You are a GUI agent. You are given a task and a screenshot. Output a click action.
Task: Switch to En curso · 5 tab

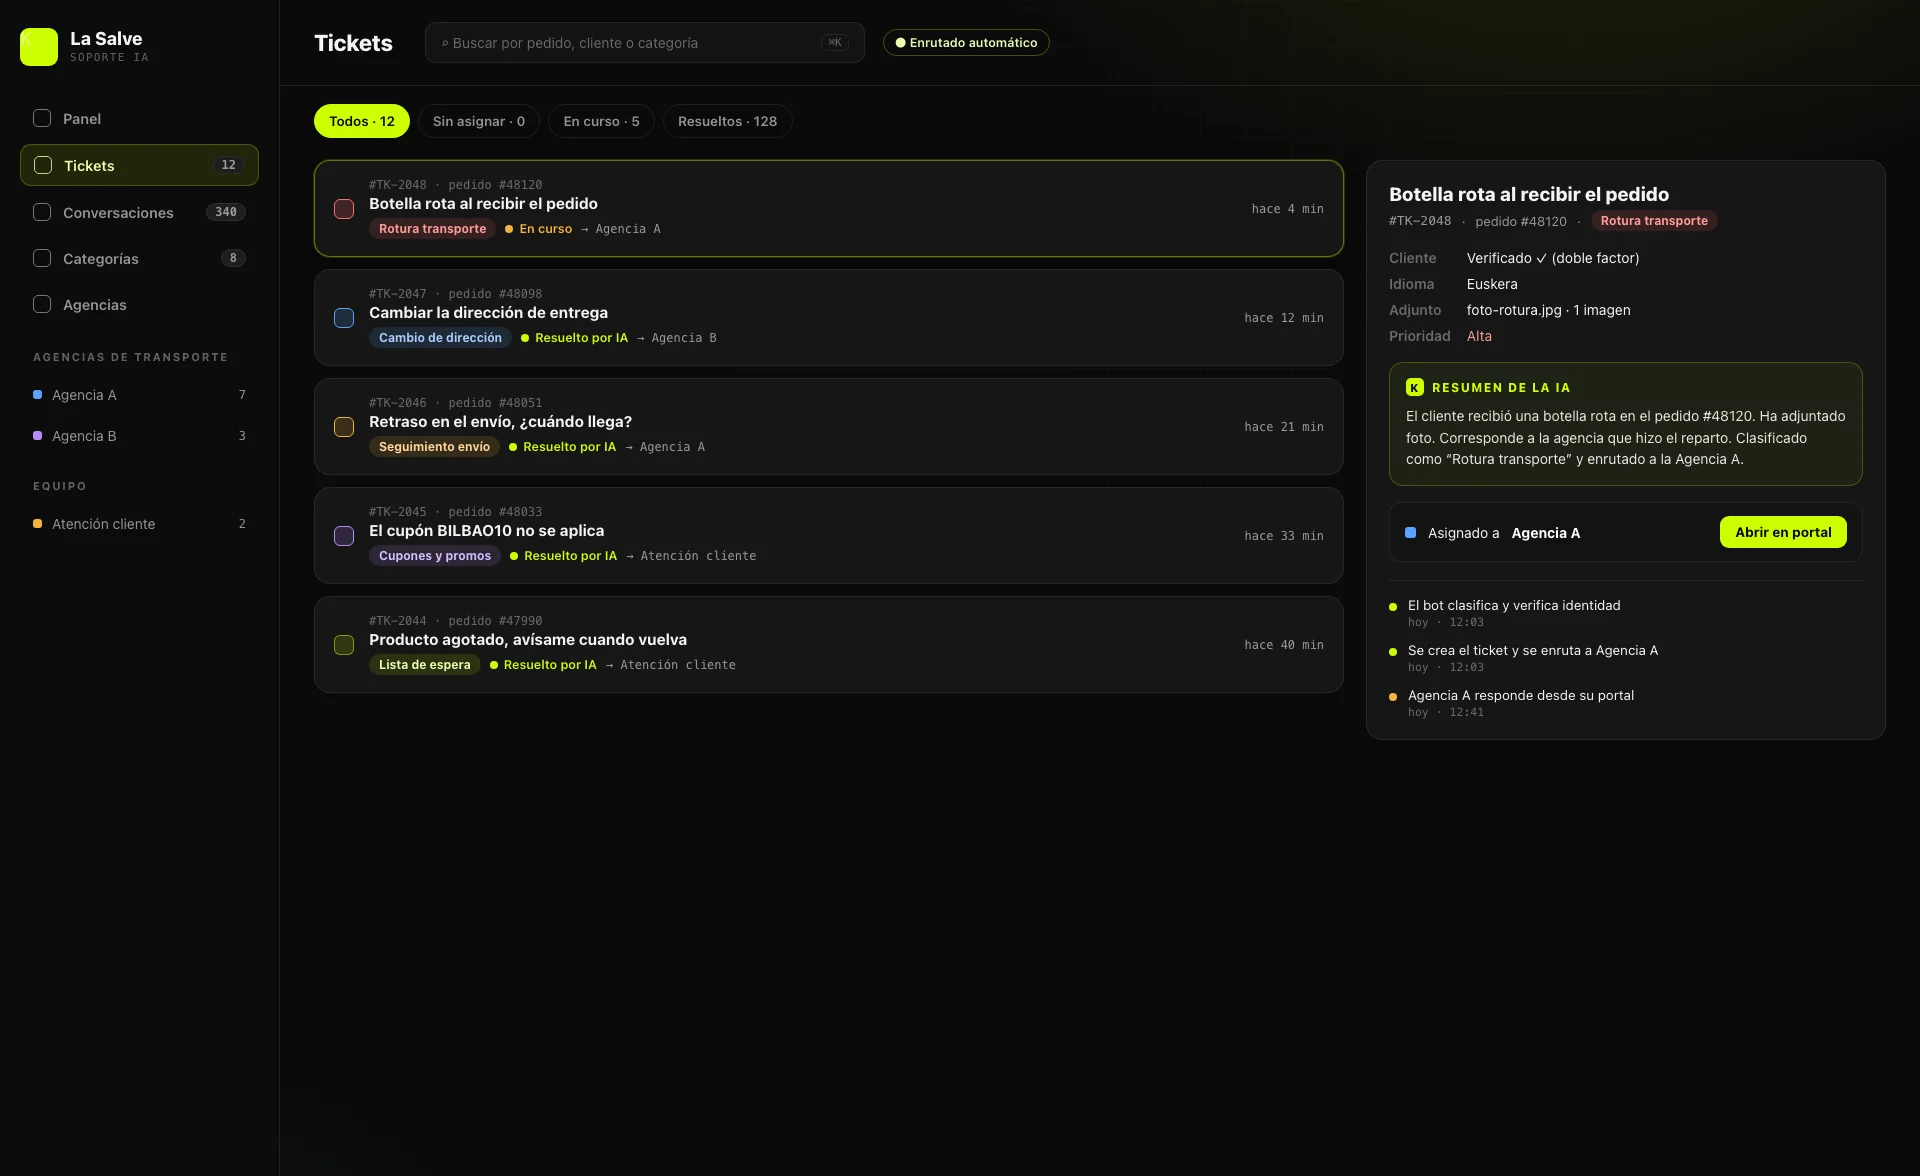601,121
